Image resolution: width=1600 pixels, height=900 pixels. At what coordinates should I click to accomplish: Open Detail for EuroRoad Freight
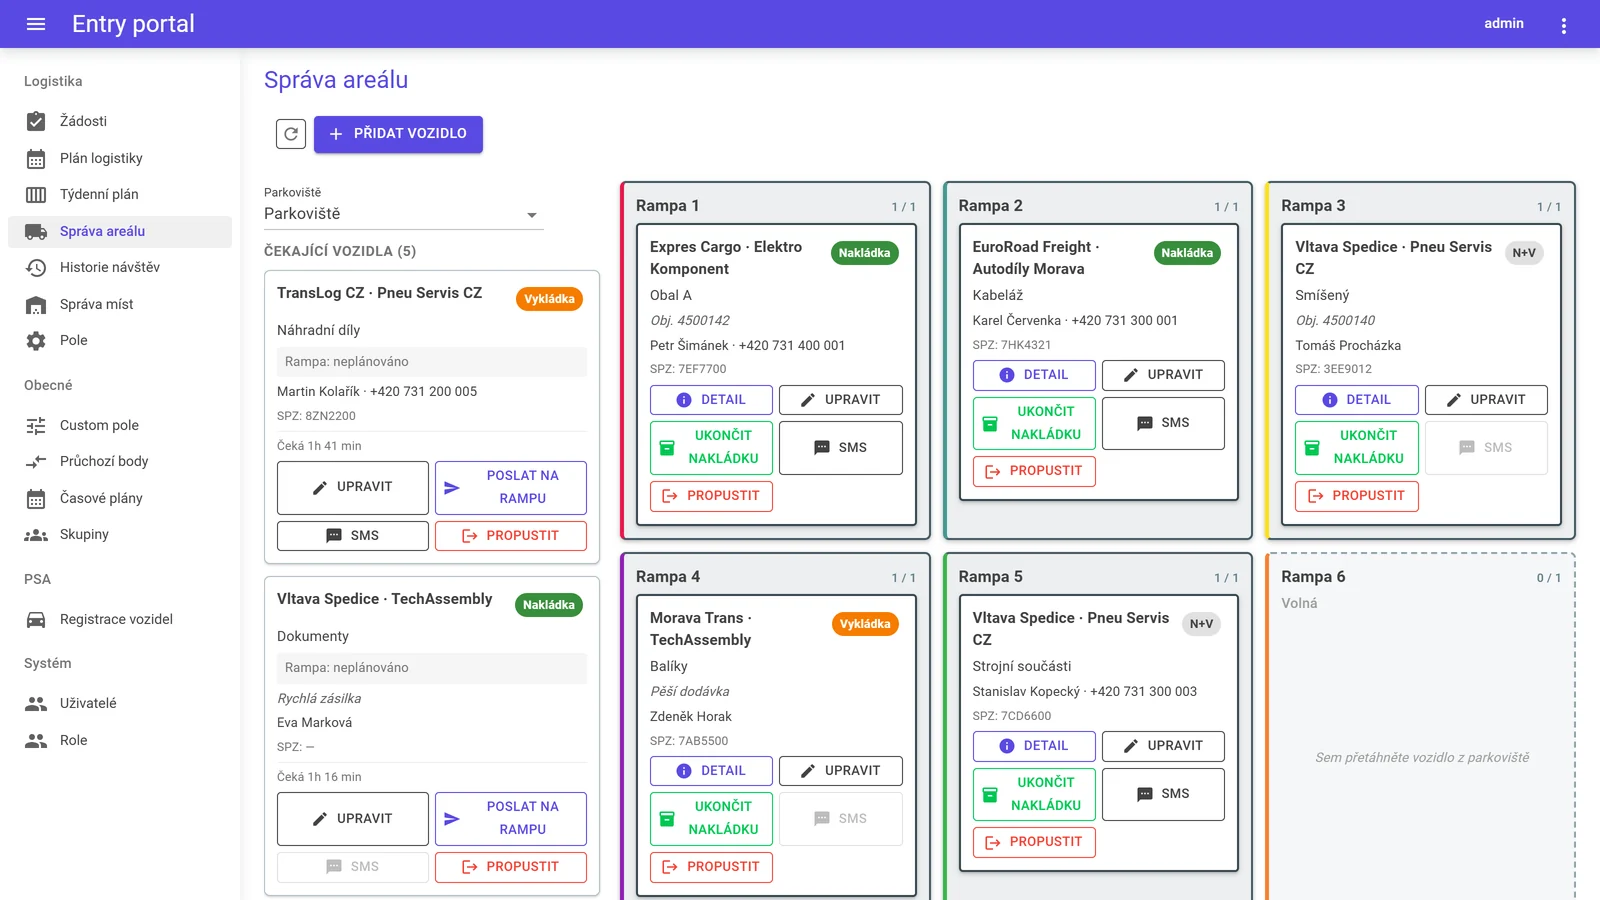(x=1034, y=375)
